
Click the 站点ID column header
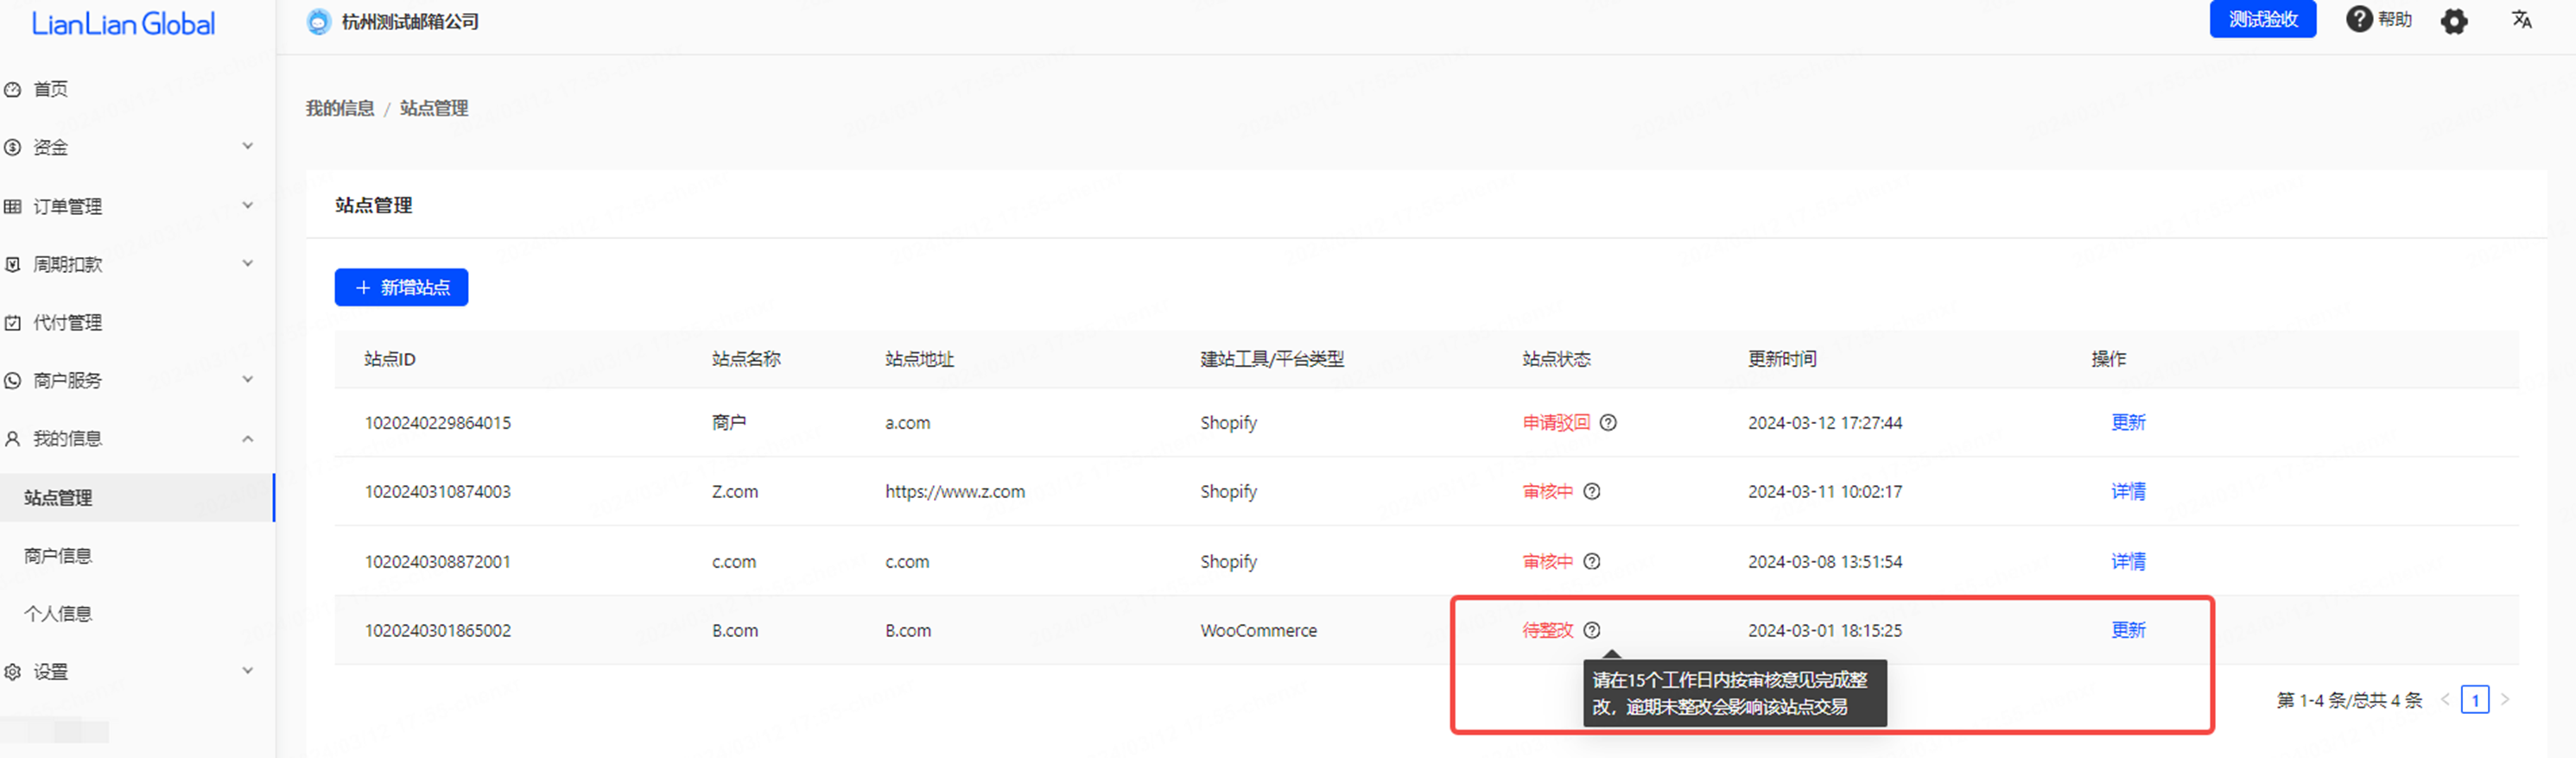point(390,360)
